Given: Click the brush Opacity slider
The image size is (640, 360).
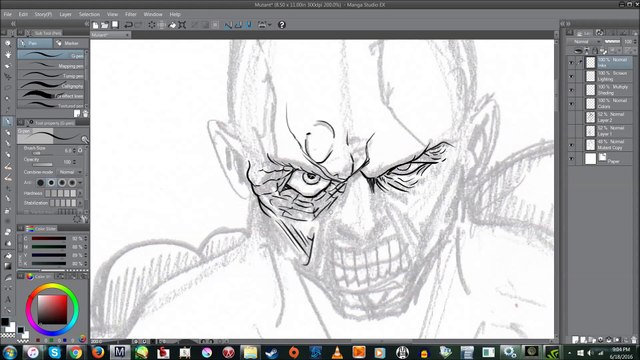Looking at the screenshot, I should point(42,165).
